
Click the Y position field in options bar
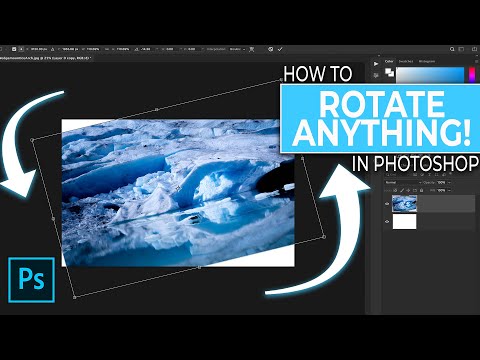pos(69,49)
